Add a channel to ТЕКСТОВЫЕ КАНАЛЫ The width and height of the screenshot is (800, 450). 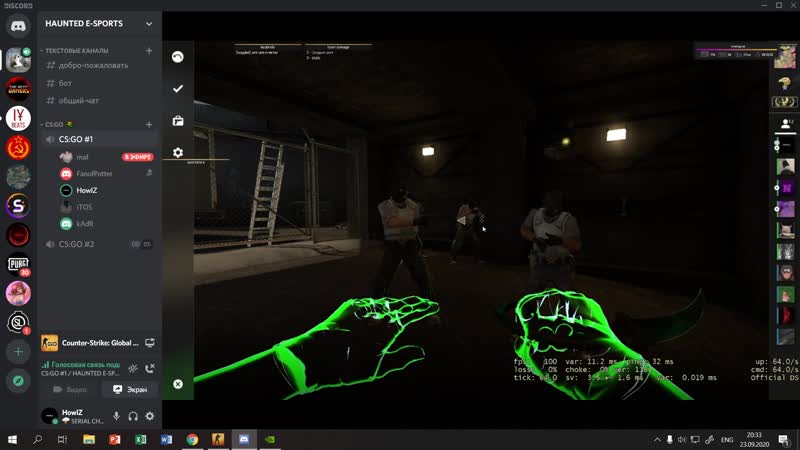pyautogui.click(x=149, y=51)
